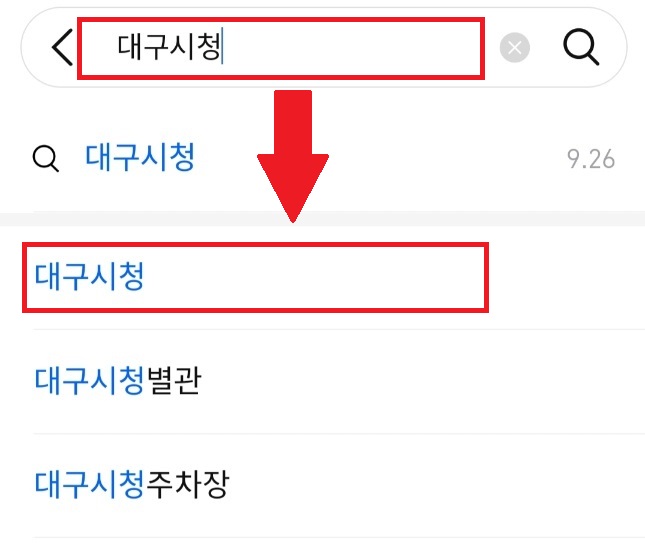645x543 pixels.
Task: Place the cursor after 청 in the search box
Action: 223,46
